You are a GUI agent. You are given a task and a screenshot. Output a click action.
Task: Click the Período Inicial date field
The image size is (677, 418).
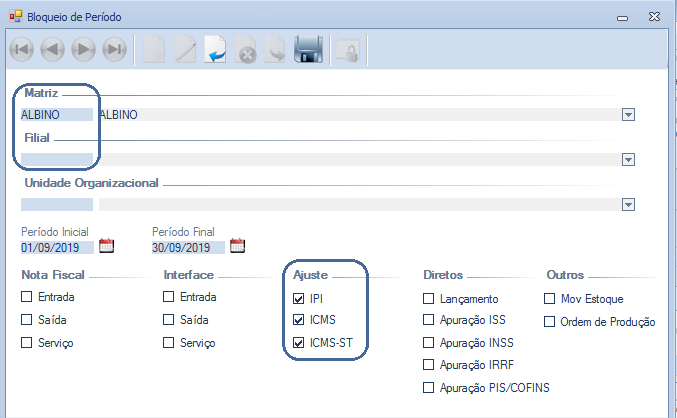[x=57, y=247]
